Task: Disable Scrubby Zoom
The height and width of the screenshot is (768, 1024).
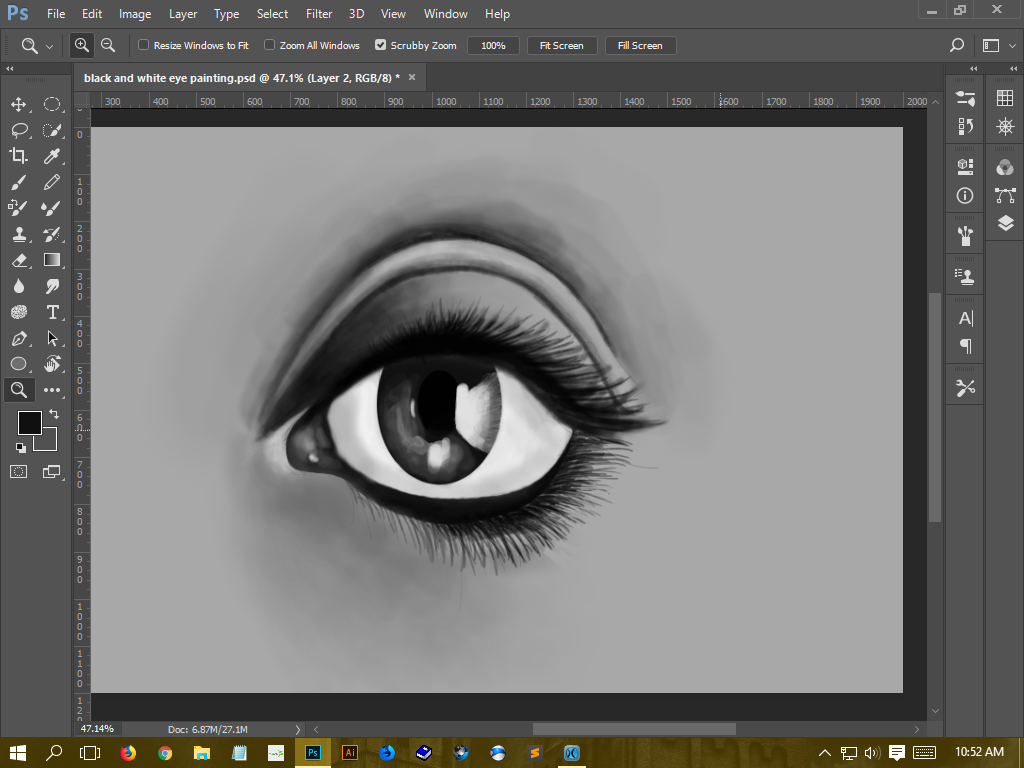Action: 380,45
